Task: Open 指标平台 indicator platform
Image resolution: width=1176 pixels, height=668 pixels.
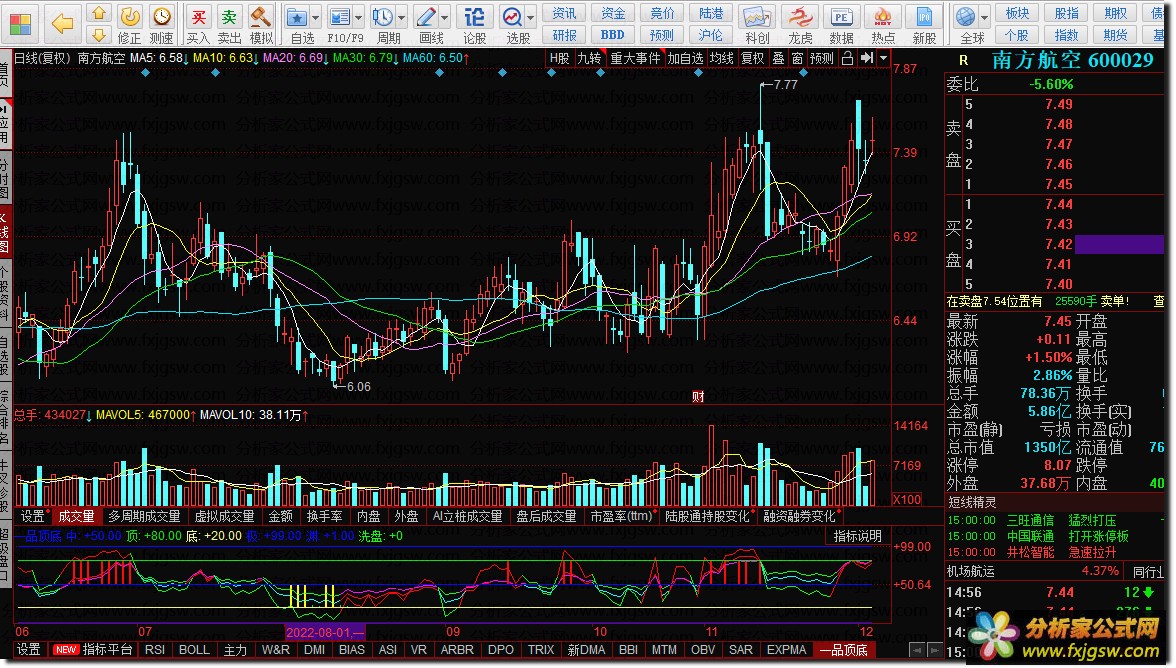Action: click(107, 649)
